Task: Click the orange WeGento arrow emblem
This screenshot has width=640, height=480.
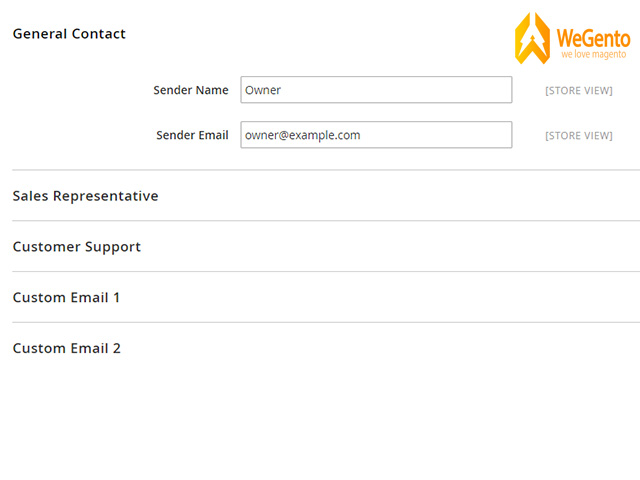Action: (x=532, y=38)
